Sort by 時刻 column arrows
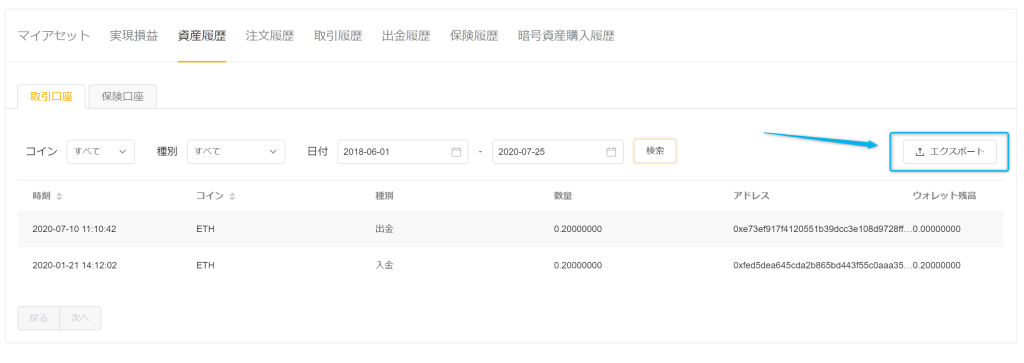The height and width of the screenshot is (363, 1024). click(59, 196)
